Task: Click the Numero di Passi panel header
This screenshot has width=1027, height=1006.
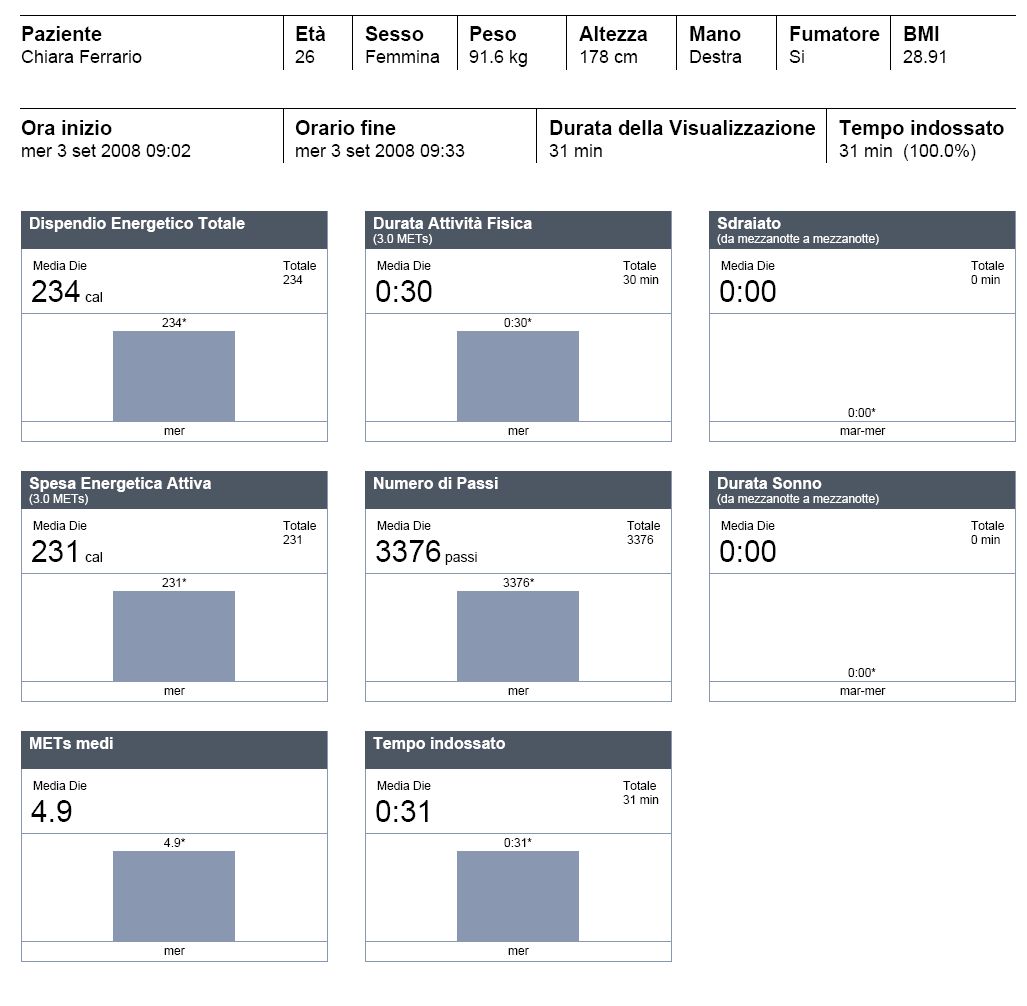Action: click(518, 490)
